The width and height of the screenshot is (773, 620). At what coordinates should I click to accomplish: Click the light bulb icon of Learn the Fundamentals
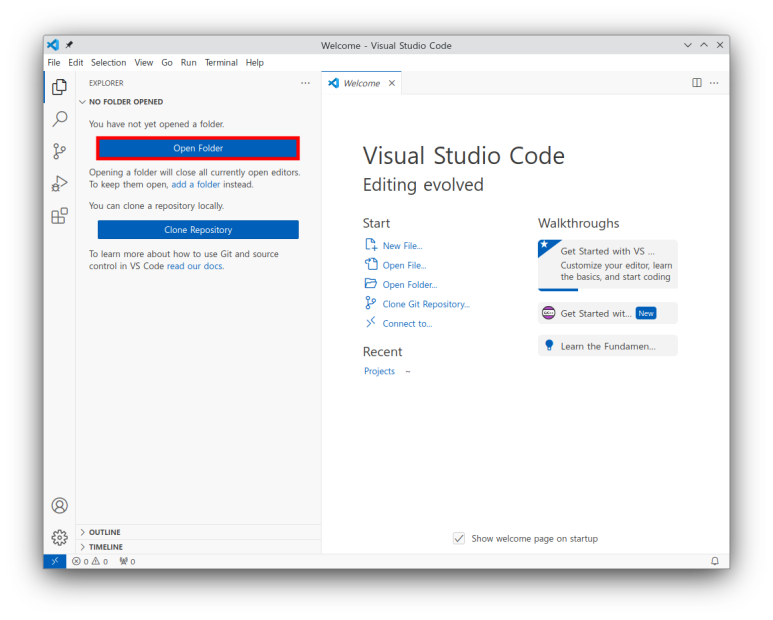click(x=549, y=345)
